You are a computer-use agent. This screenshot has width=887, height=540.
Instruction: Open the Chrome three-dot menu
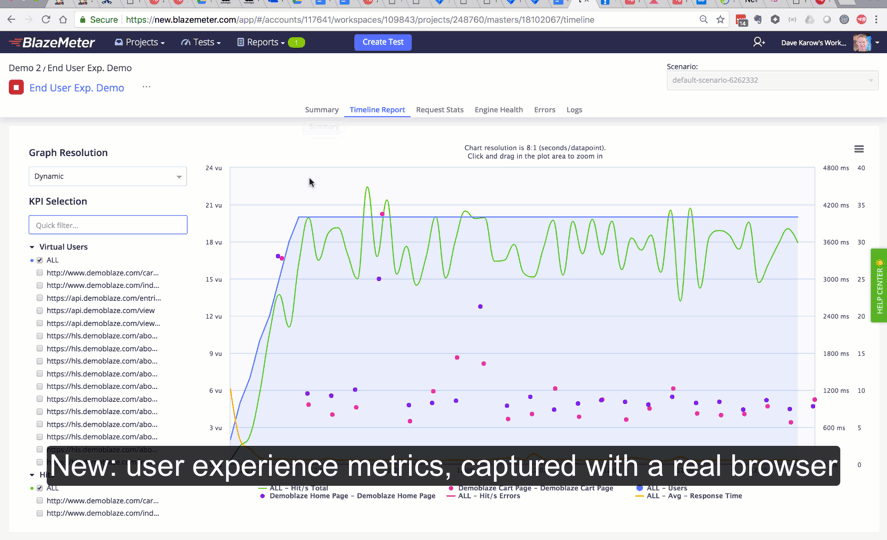coord(877,19)
